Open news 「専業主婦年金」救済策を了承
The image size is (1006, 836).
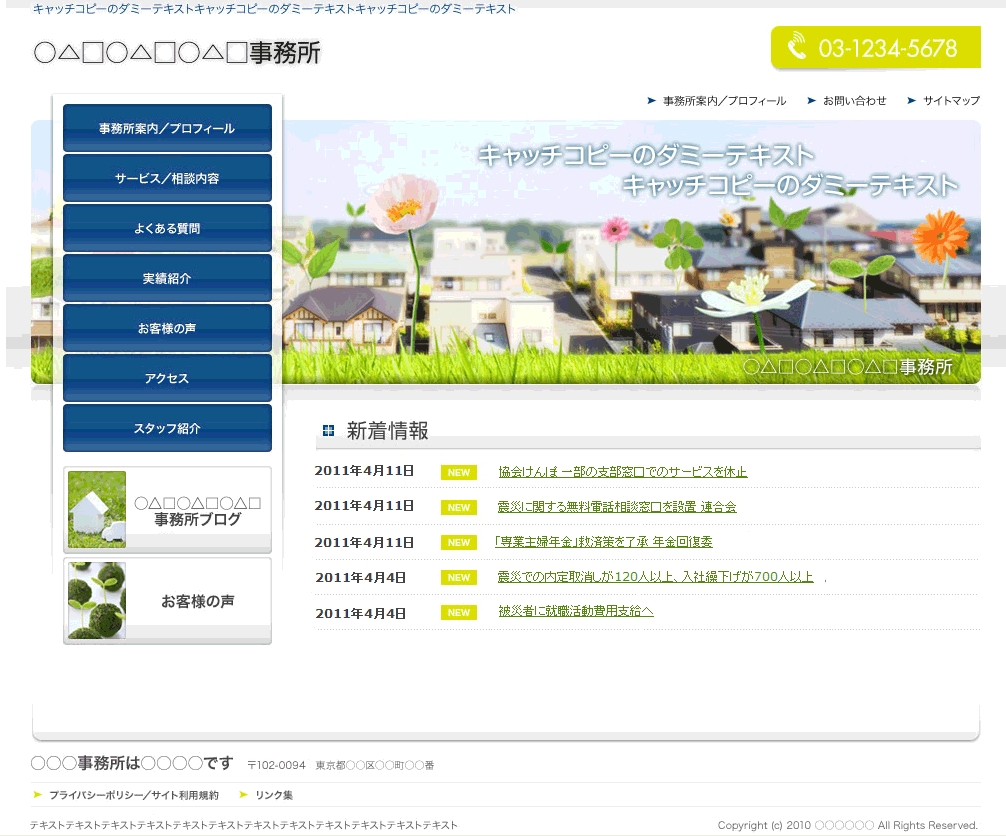point(603,542)
